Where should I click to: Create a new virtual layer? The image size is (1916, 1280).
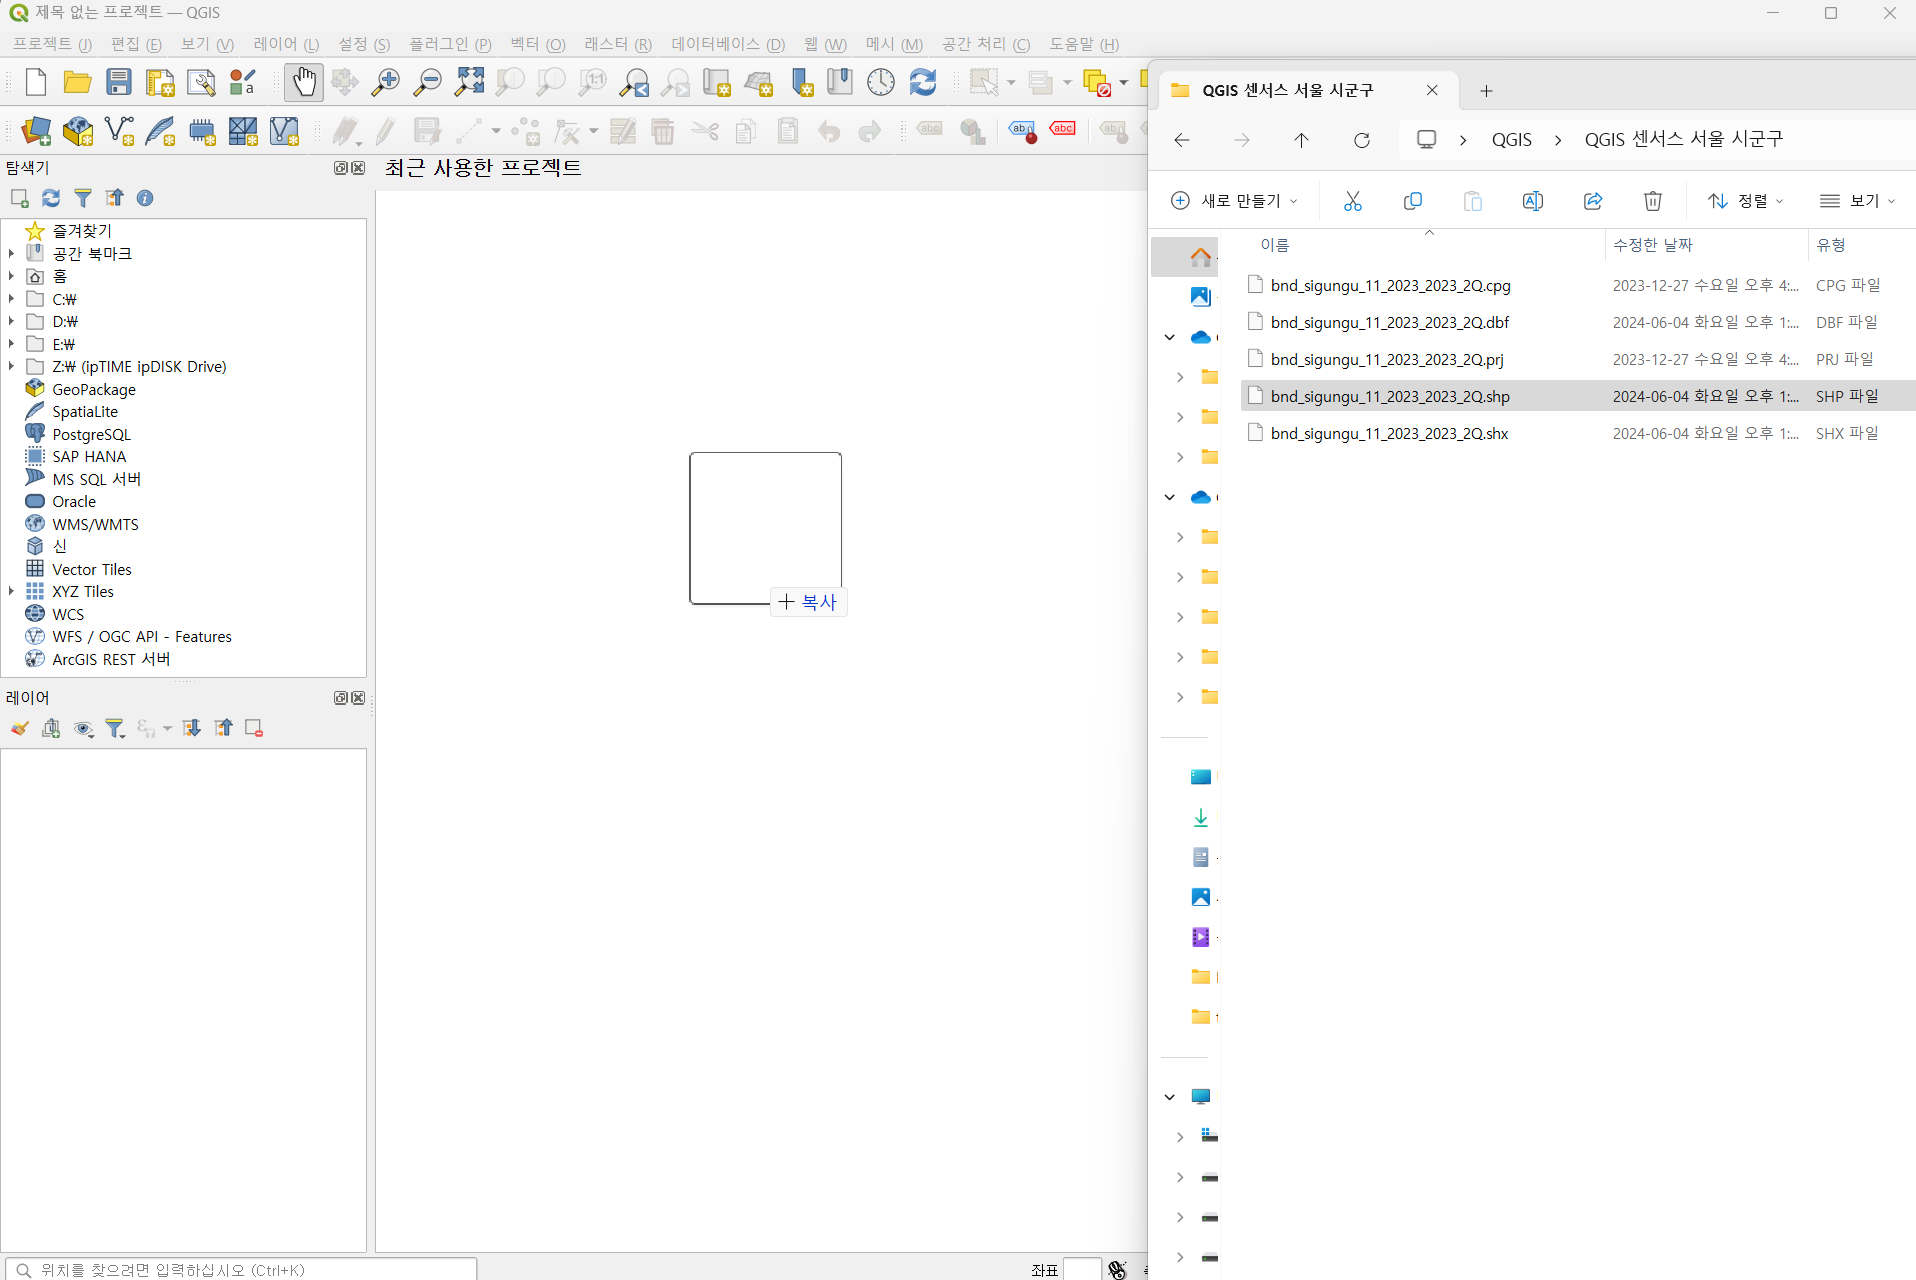tap(285, 131)
